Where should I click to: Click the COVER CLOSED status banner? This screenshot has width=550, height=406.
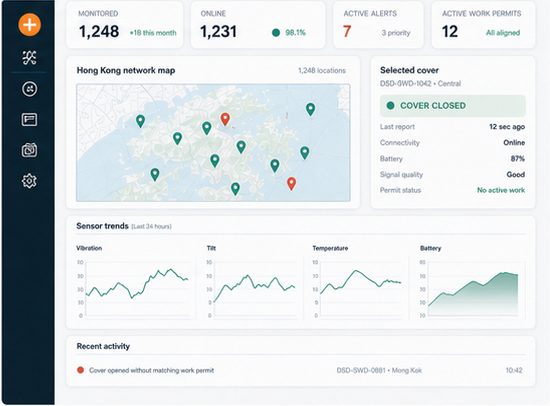(x=453, y=106)
